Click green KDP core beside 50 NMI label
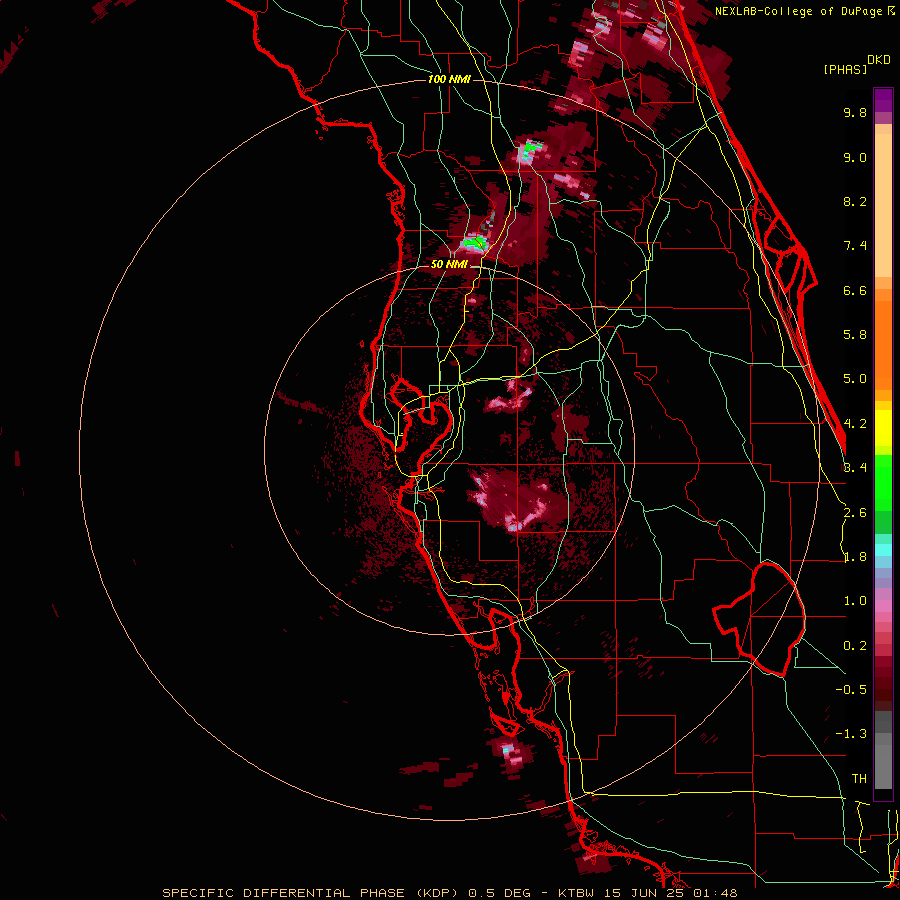The image size is (900, 900). tap(475, 243)
